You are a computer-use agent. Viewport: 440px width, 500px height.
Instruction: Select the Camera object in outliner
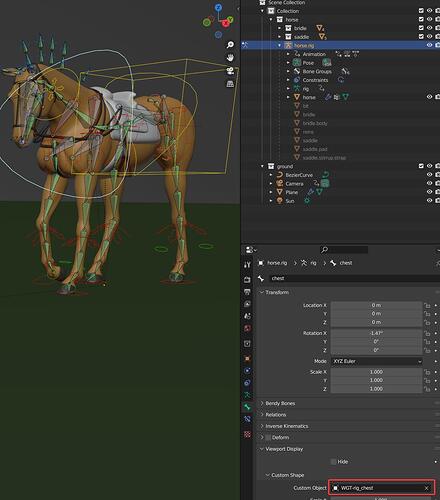click(294, 184)
